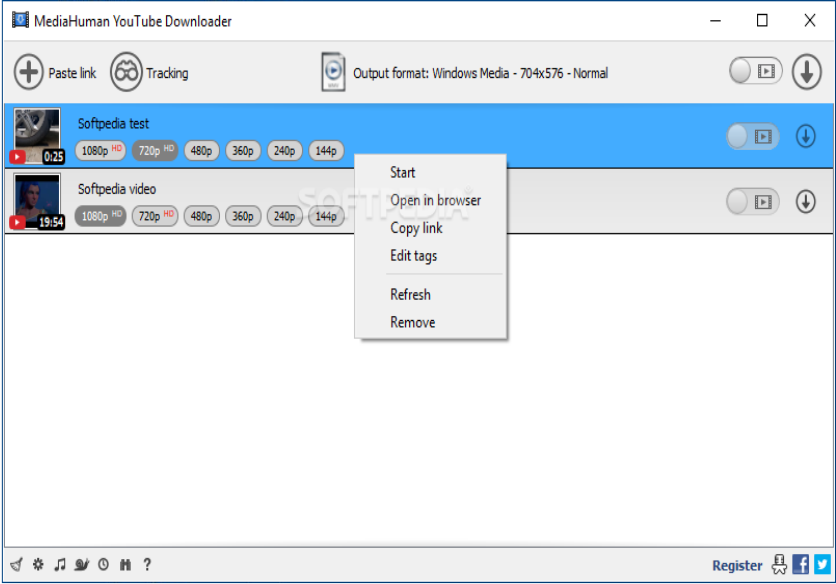This screenshot has height=584, width=836.
Task: Click the MediaHuman app icon in the title bar
Action: point(20,20)
